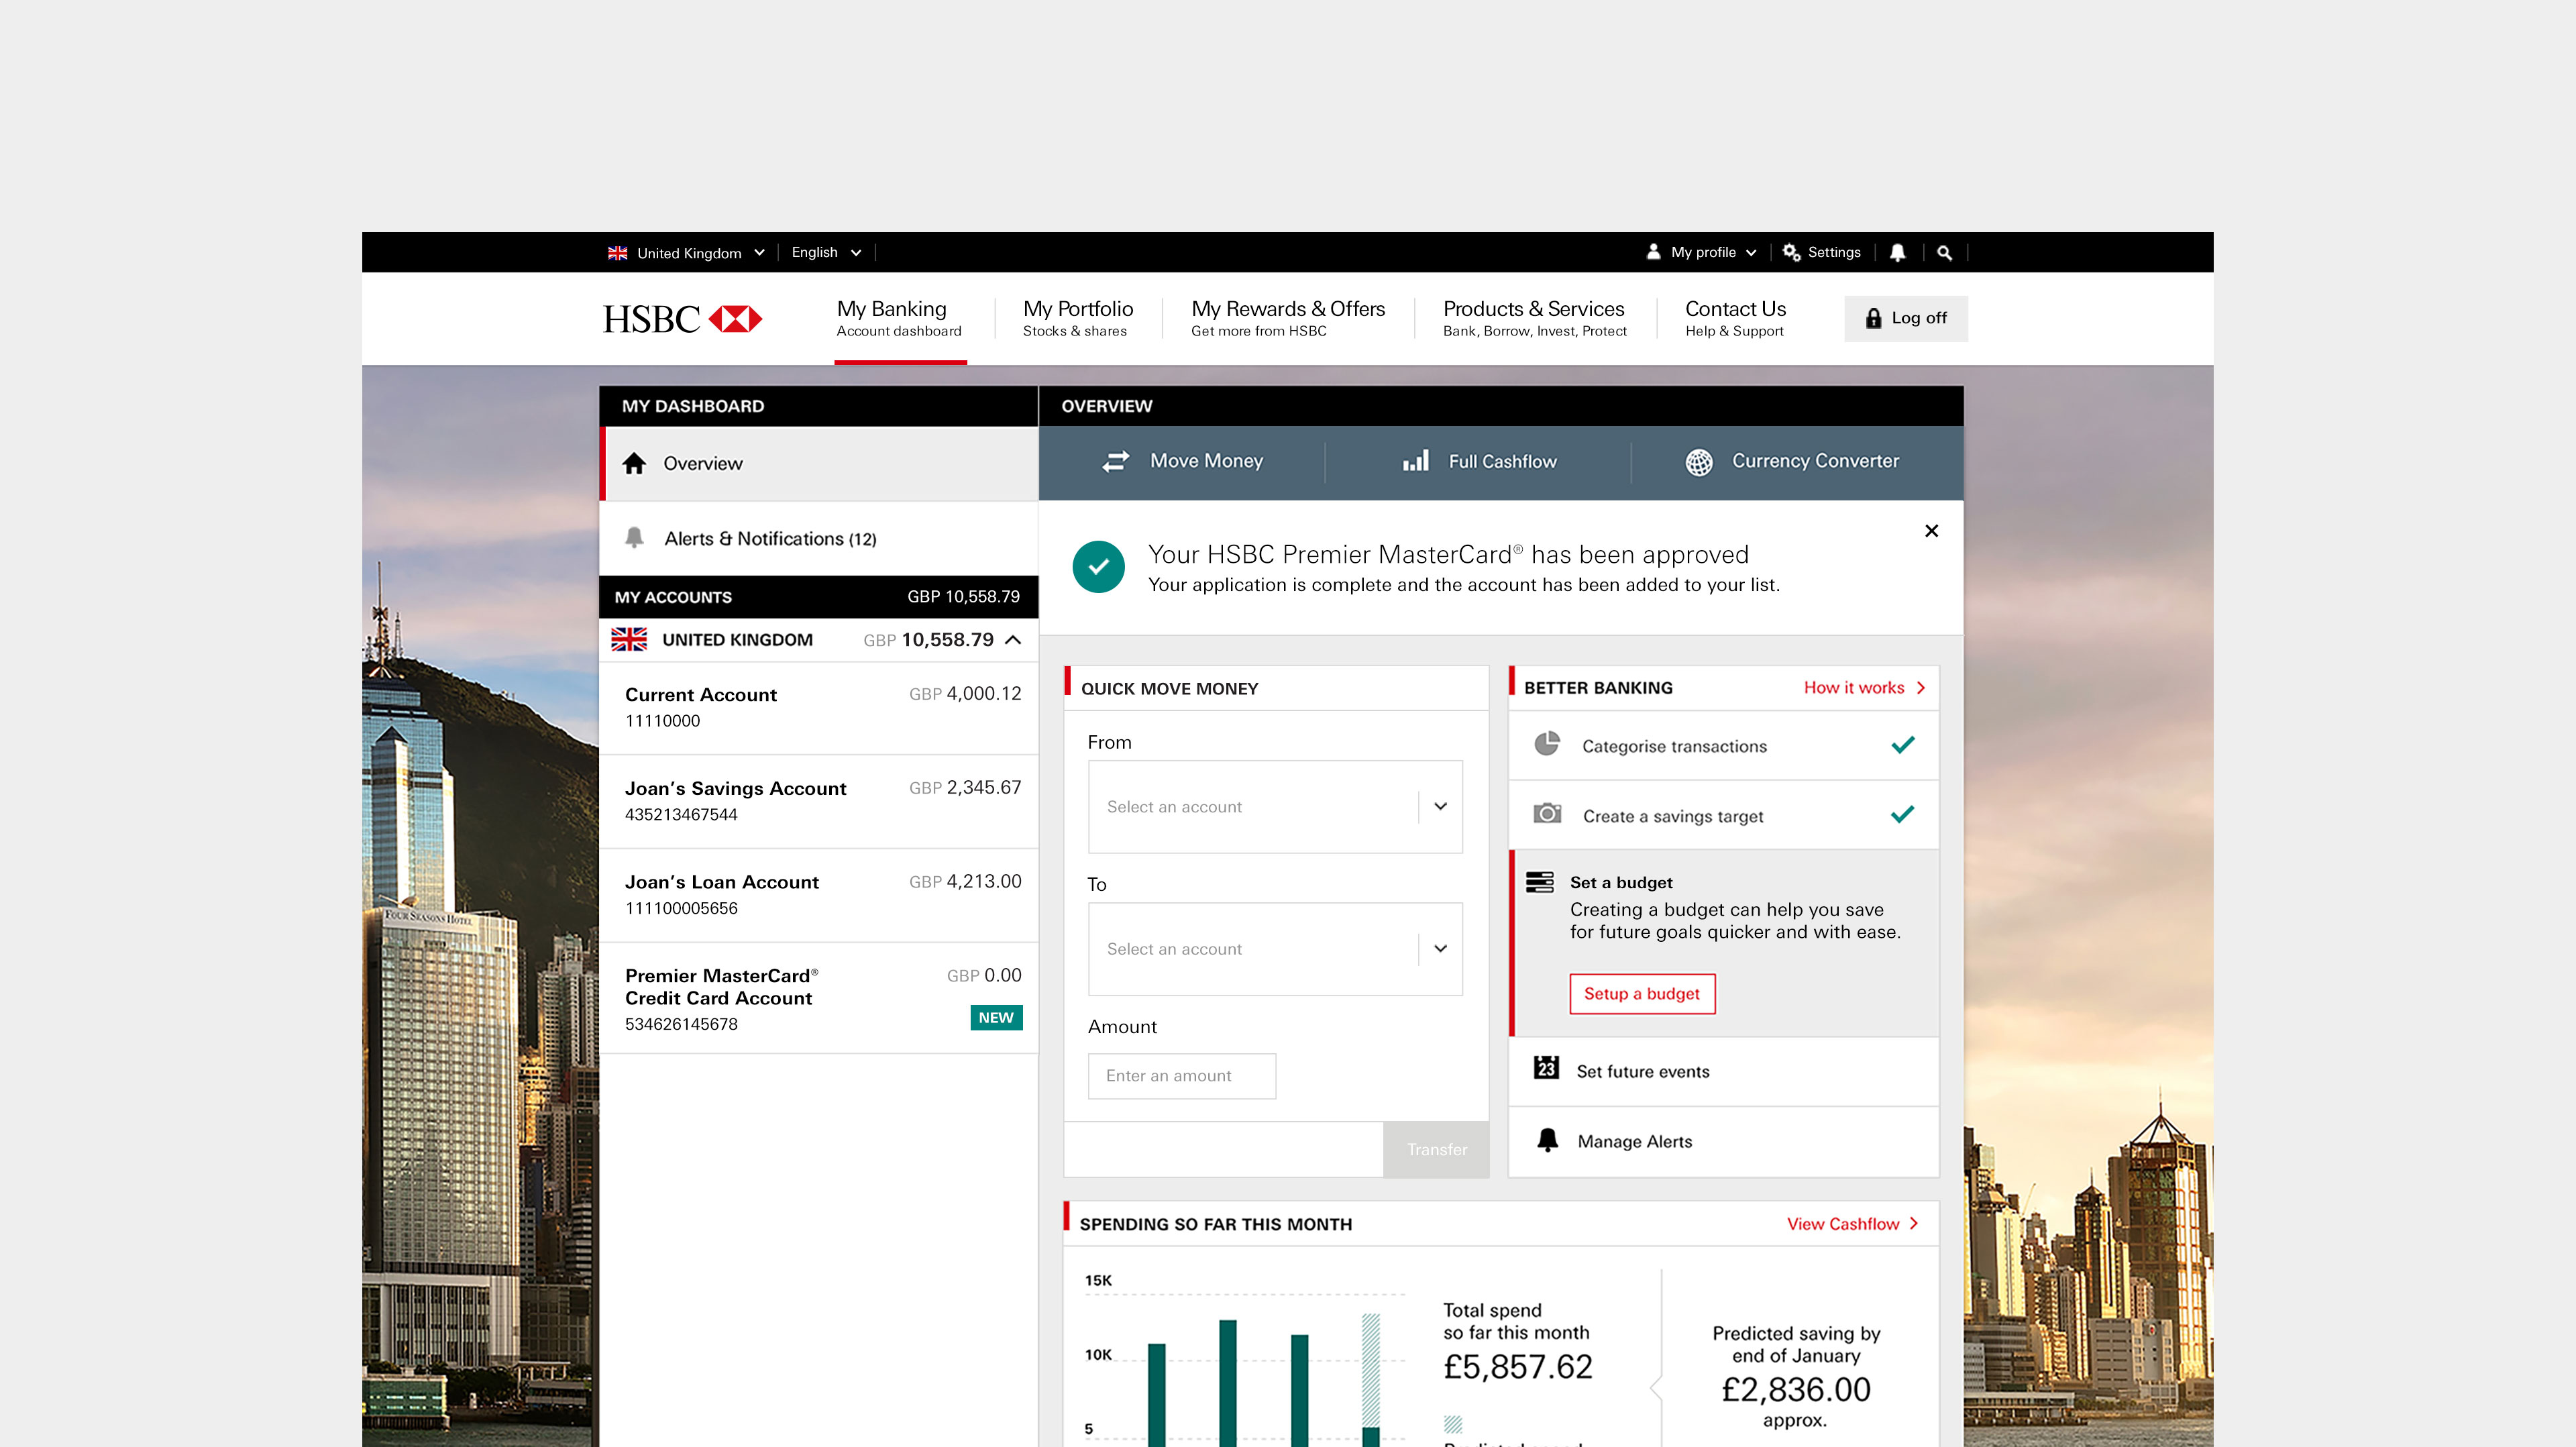Expand the My profile dropdown arrow

1750,253
